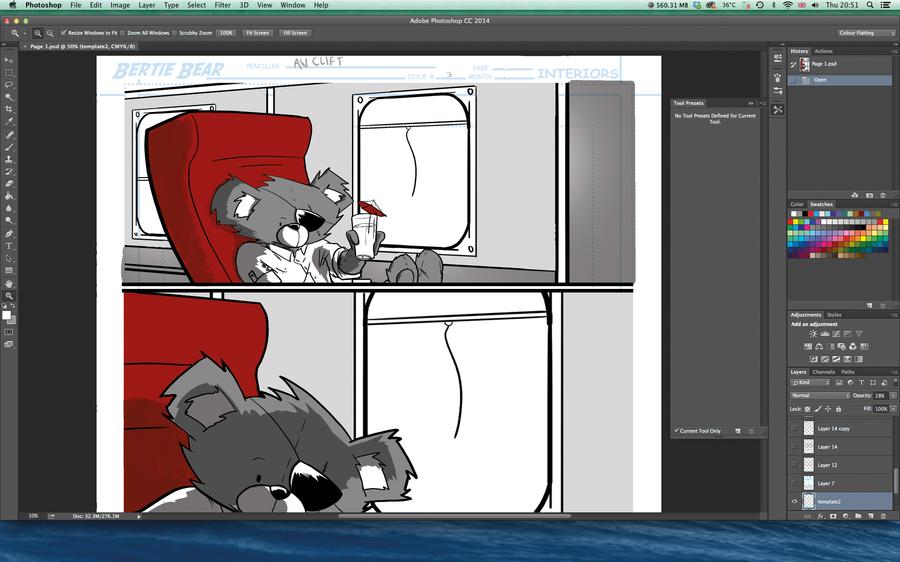Open the Tool Presets panel menu
The image size is (900, 562).
coord(763,103)
